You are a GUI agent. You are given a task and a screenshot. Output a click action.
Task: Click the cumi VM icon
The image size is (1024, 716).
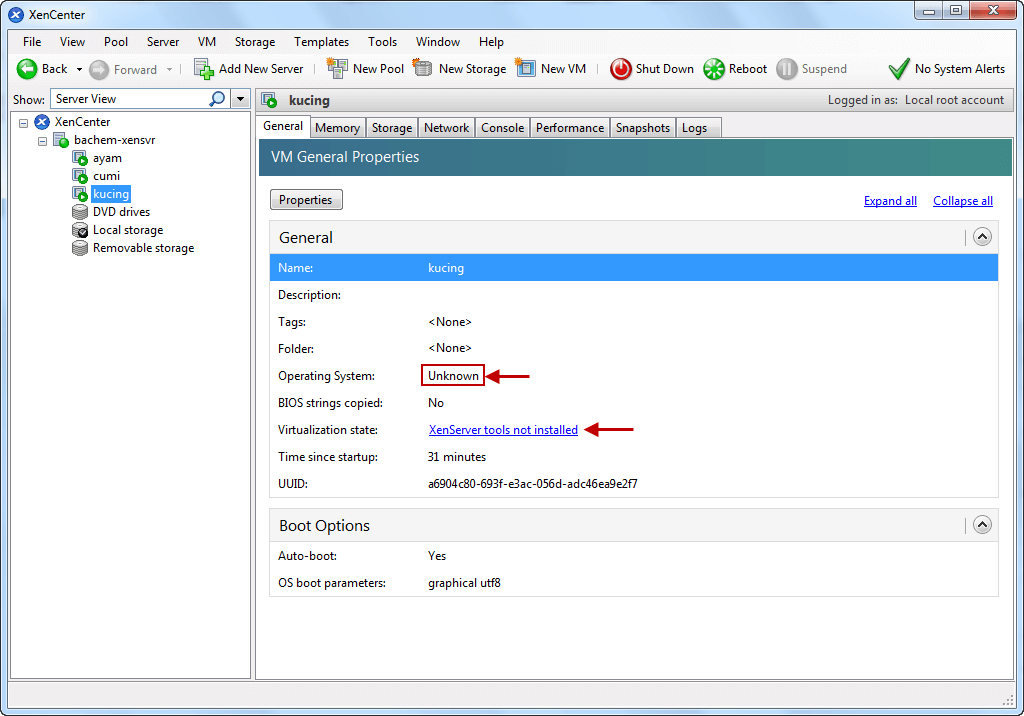click(x=80, y=176)
